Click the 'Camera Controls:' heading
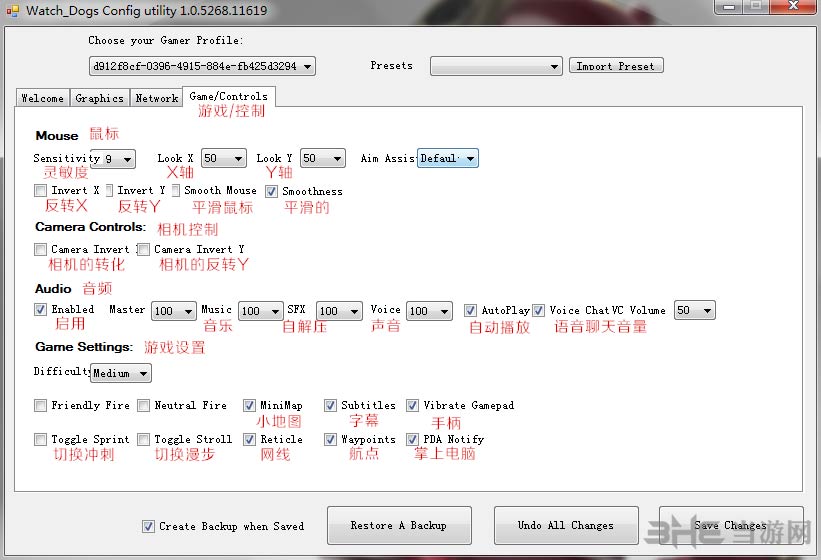Screen dimensions: 821x560 (91, 227)
